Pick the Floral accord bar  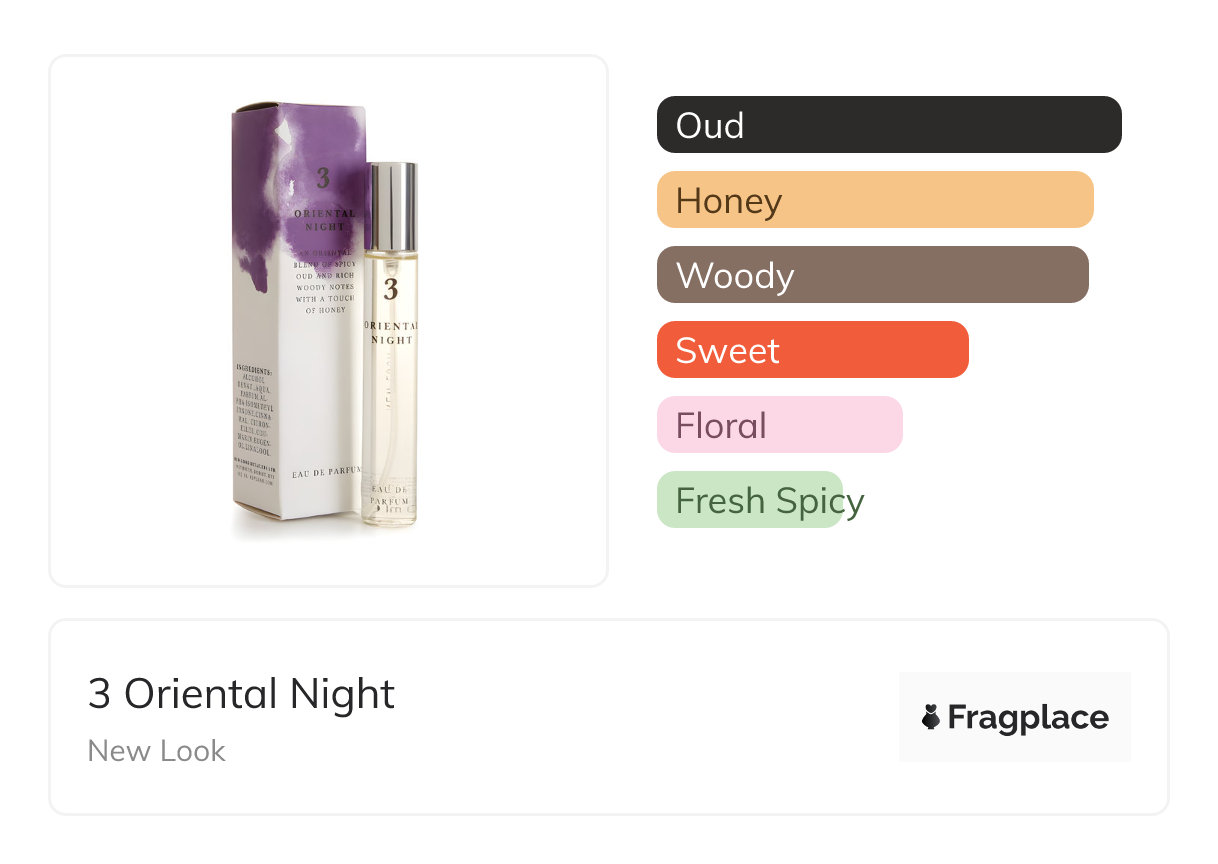(779, 425)
